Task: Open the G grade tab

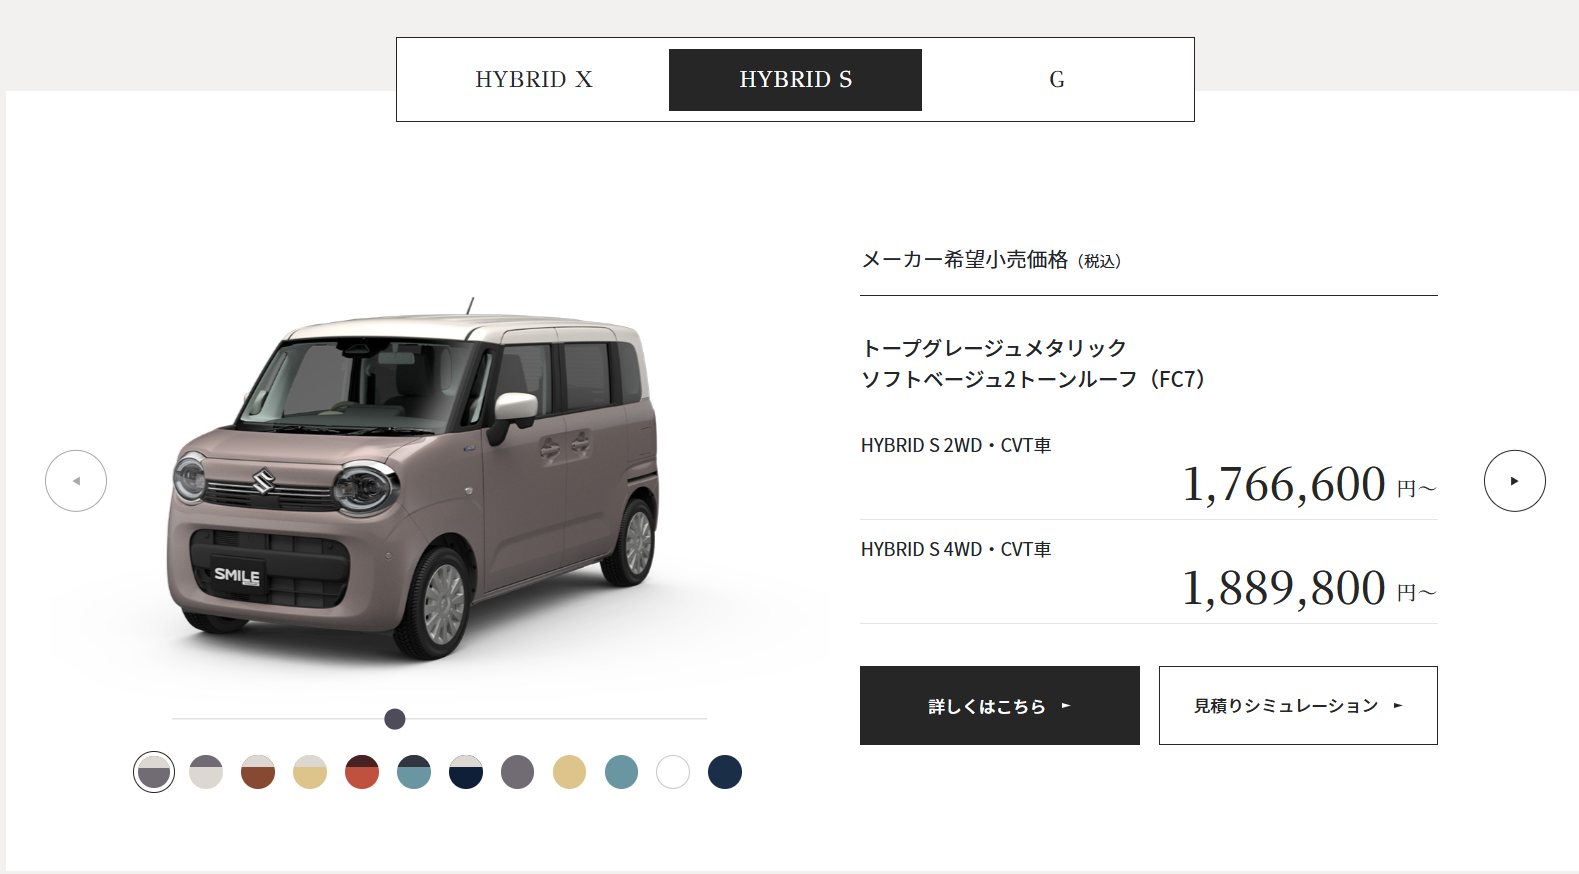Action: pyautogui.click(x=1056, y=80)
